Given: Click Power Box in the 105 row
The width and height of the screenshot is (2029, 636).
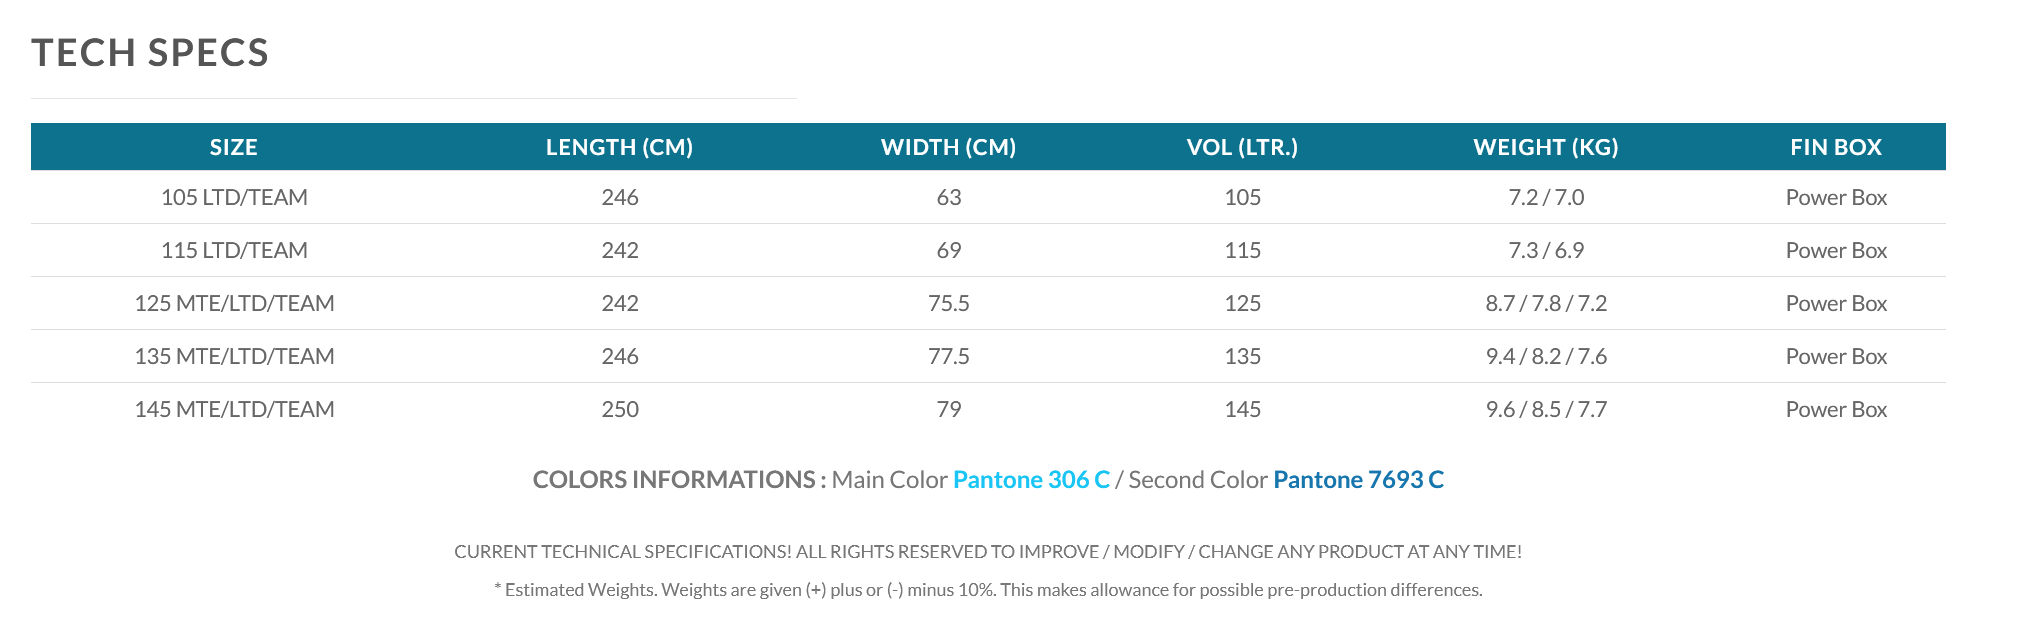Looking at the screenshot, I should click(1836, 197).
